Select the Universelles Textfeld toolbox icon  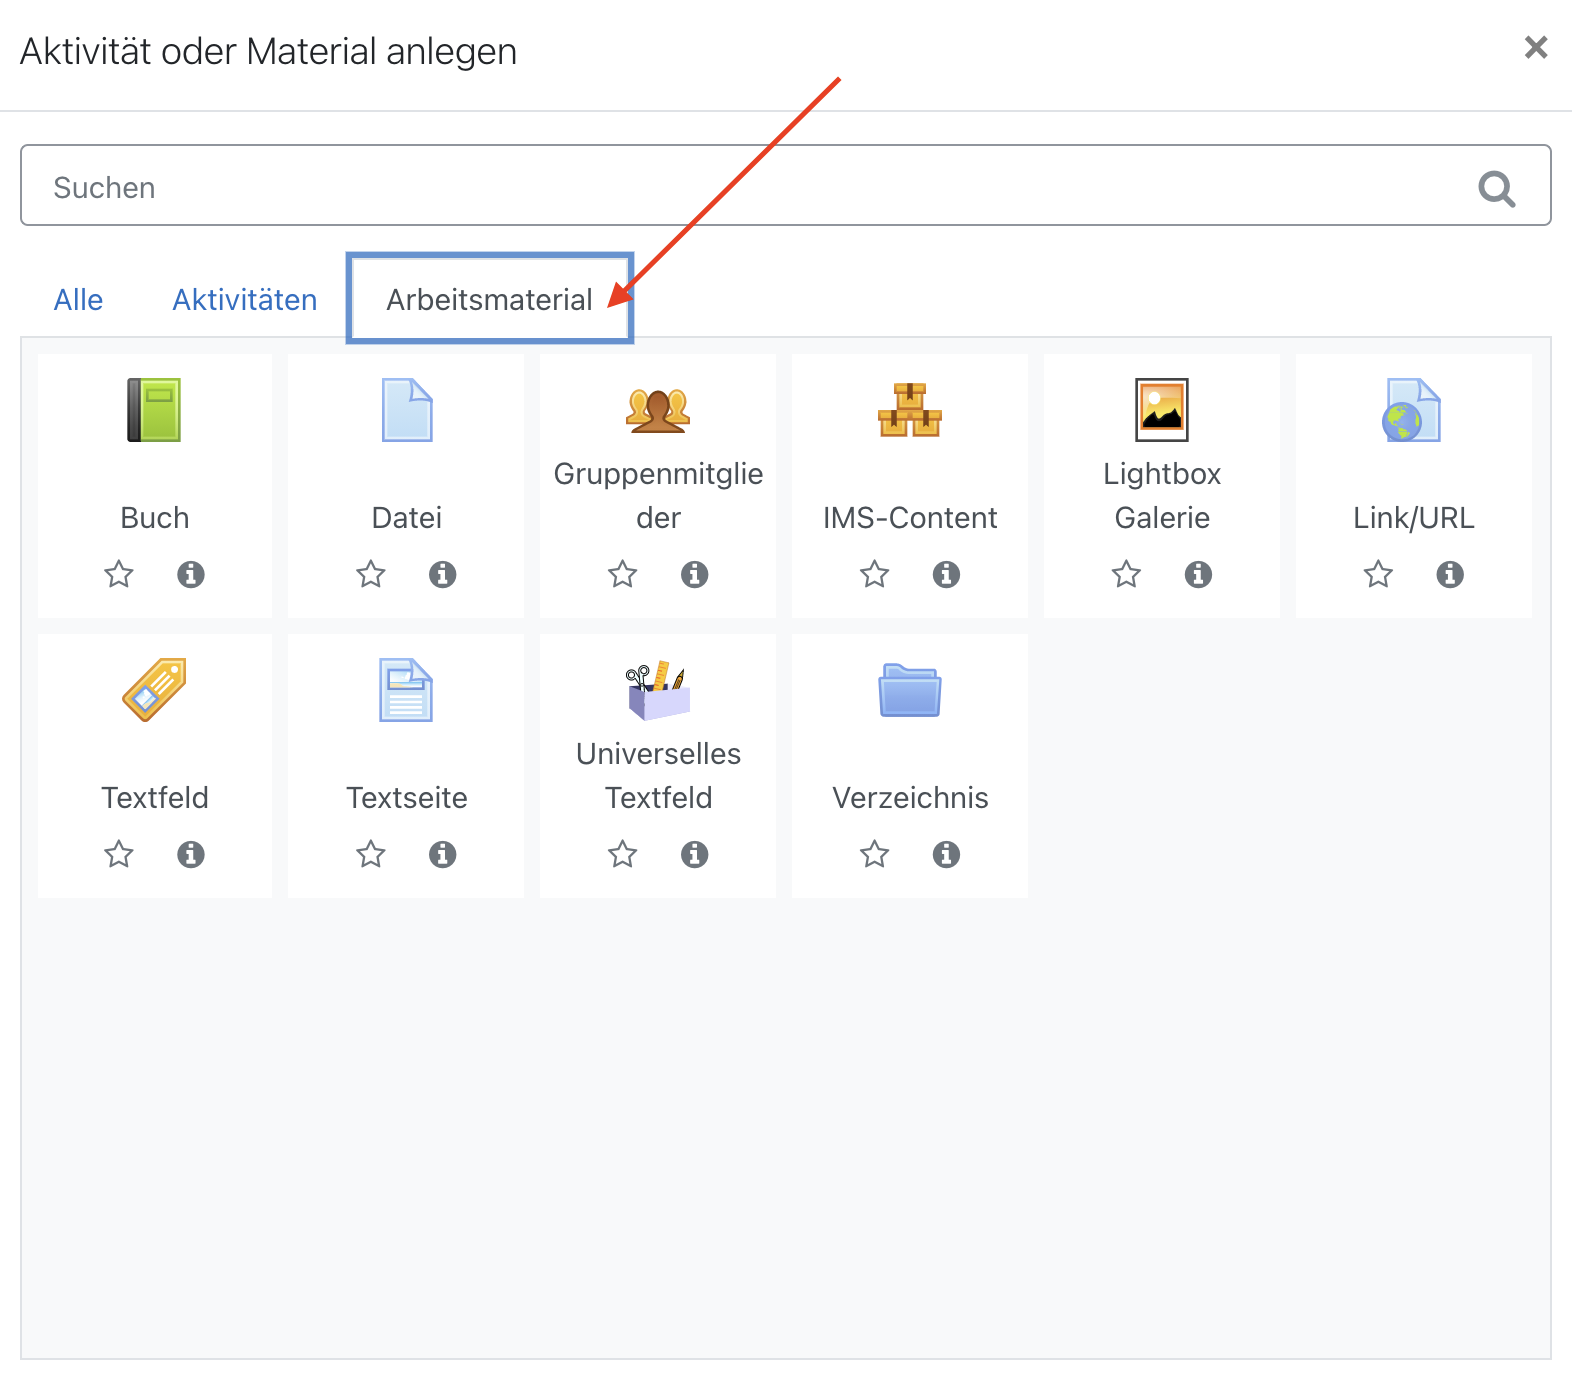coord(658,690)
